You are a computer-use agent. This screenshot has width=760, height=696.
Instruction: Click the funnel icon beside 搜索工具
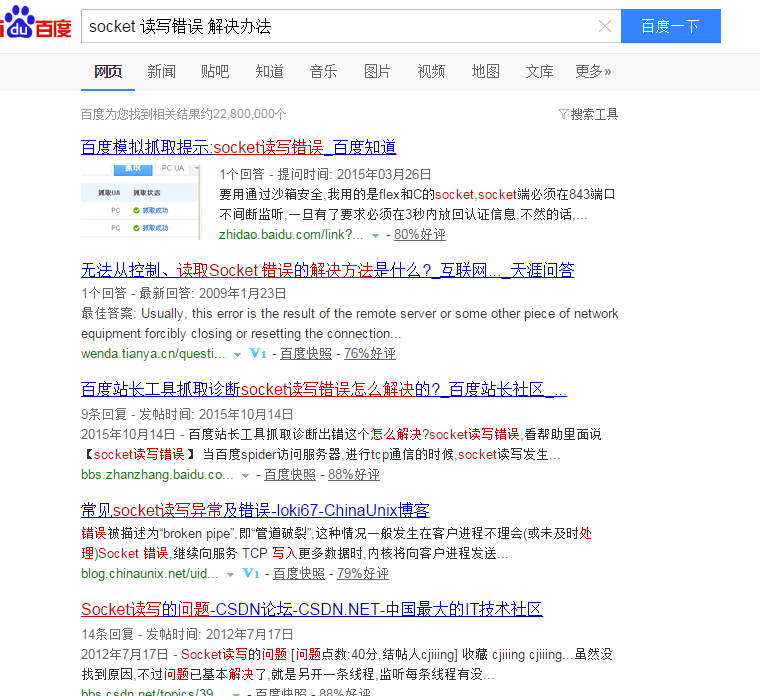563,114
